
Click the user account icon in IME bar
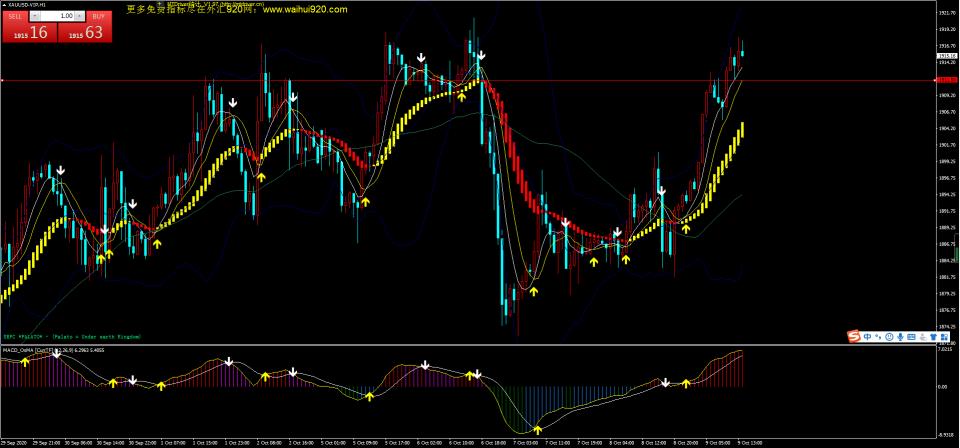pyautogui.click(x=923, y=337)
